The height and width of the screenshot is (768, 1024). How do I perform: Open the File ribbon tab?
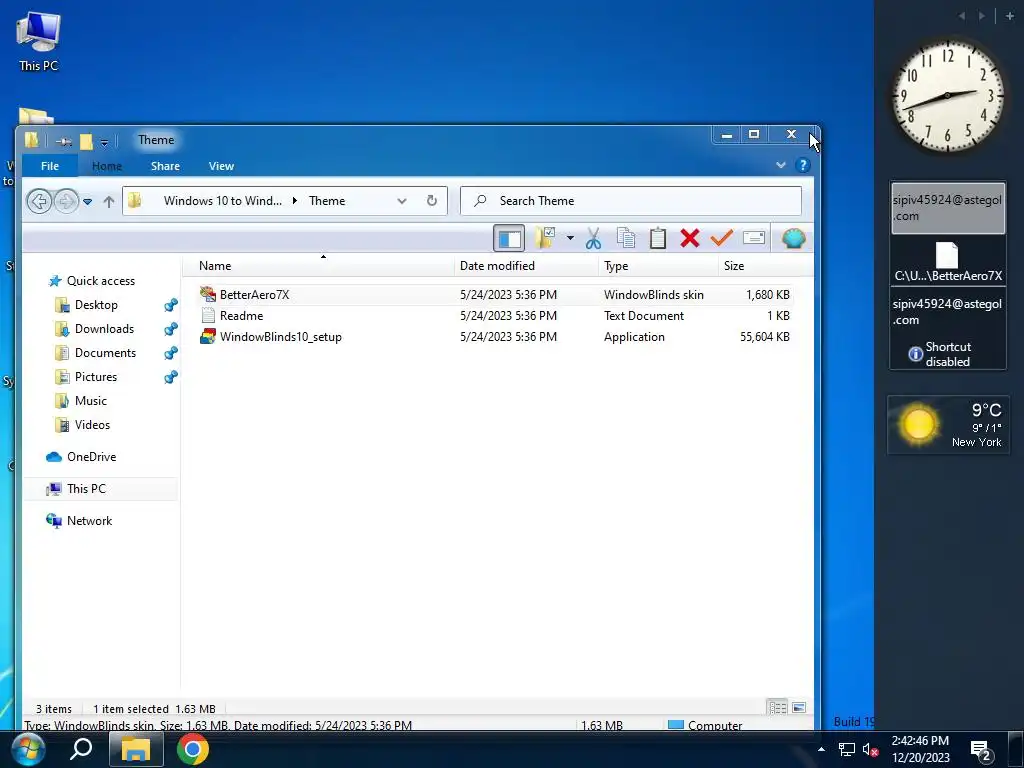50,166
